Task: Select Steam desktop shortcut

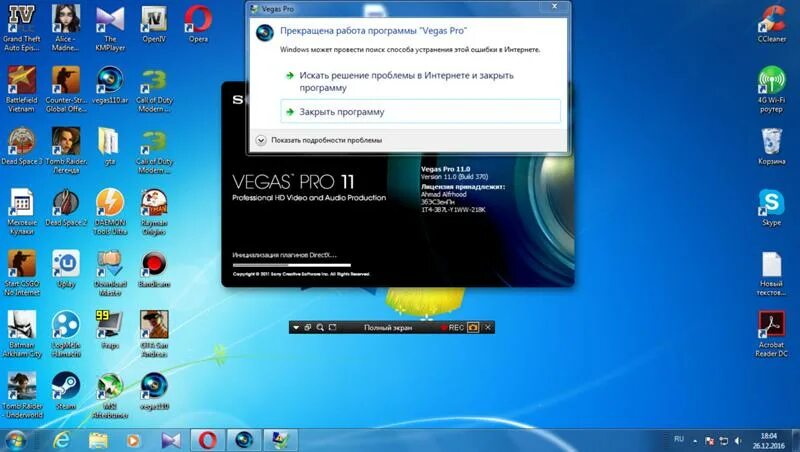Action: pyautogui.click(x=66, y=391)
